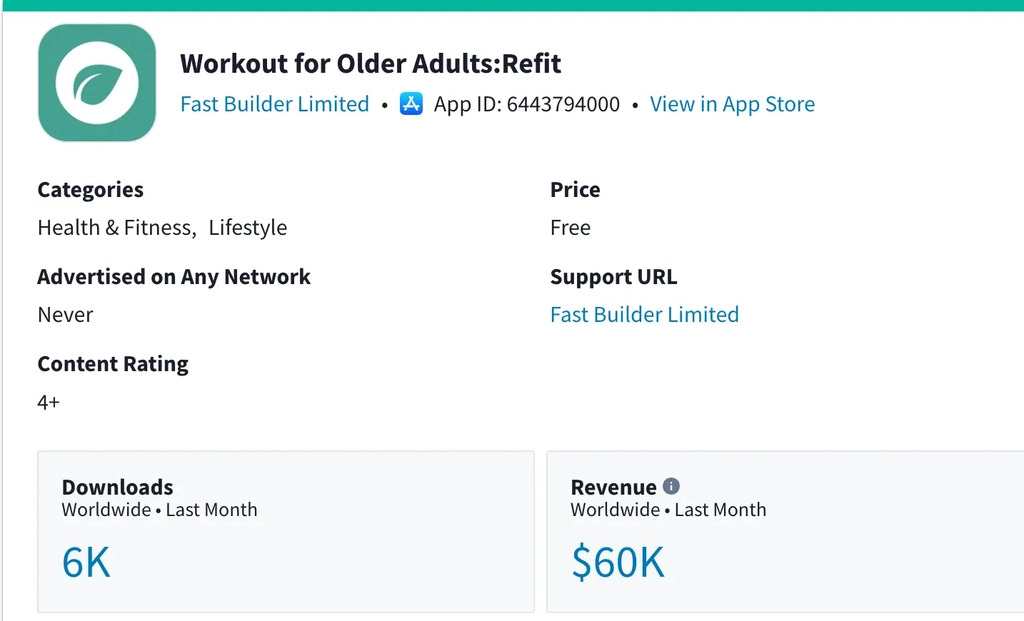Screen dimensions: 1024x621
Task: Click the Price heading
Action: tap(575, 190)
